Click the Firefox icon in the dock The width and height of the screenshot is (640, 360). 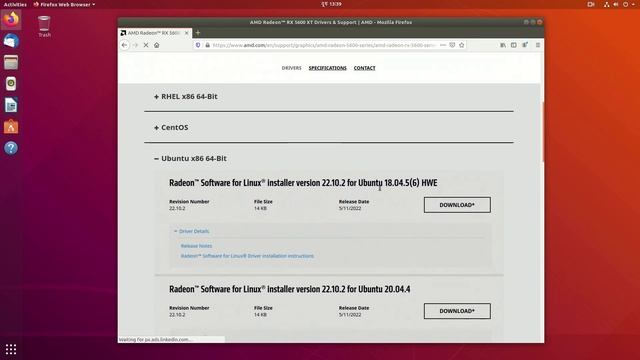coord(11,19)
